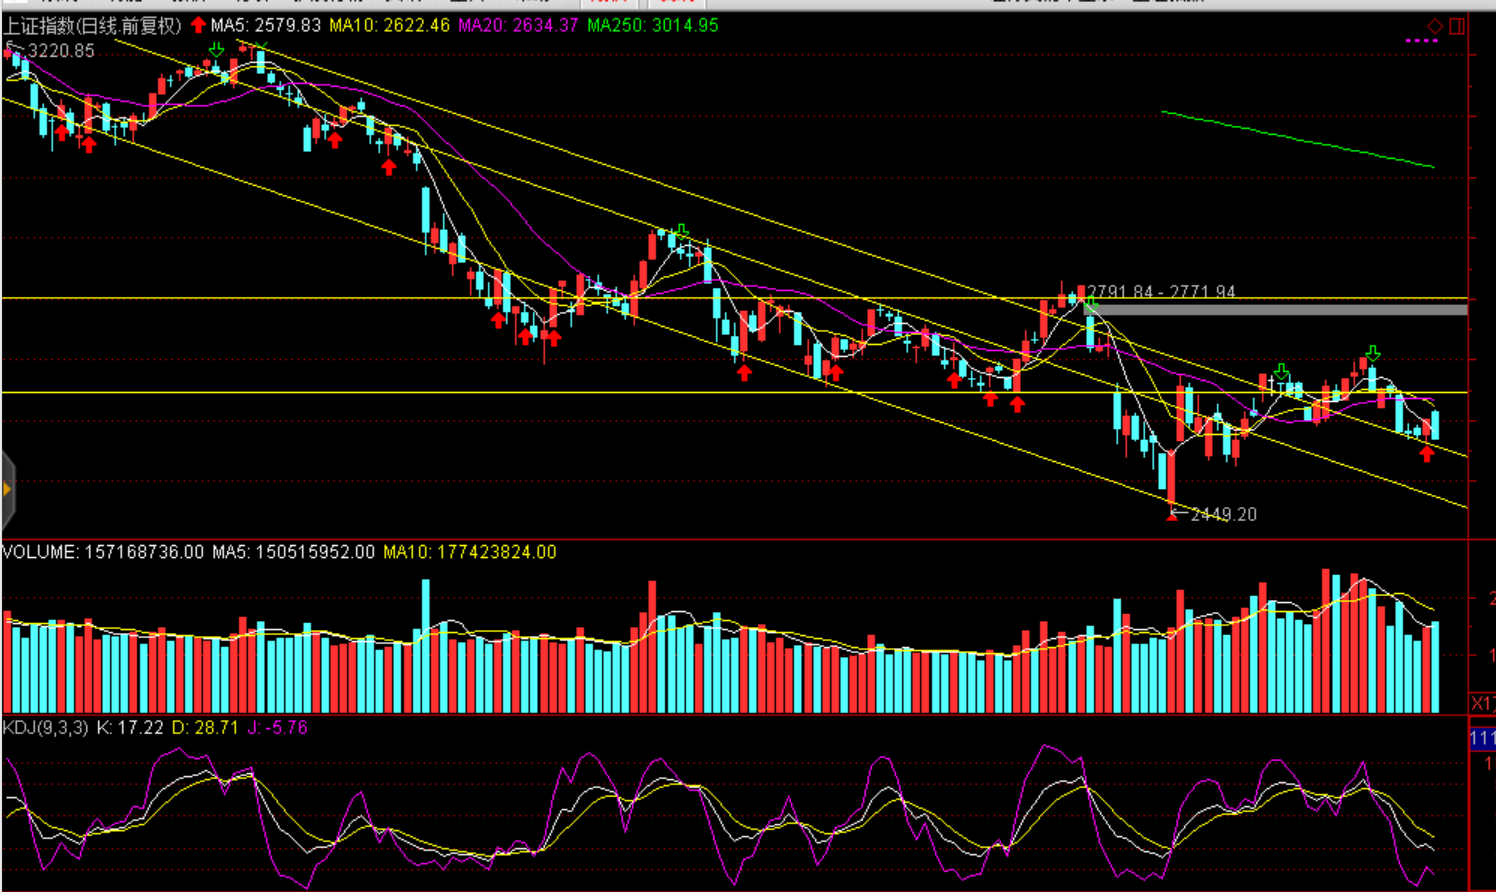Click the X17 scale label on the right axis
The image size is (1496, 892).
pyautogui.click(x=1482, y=703)
